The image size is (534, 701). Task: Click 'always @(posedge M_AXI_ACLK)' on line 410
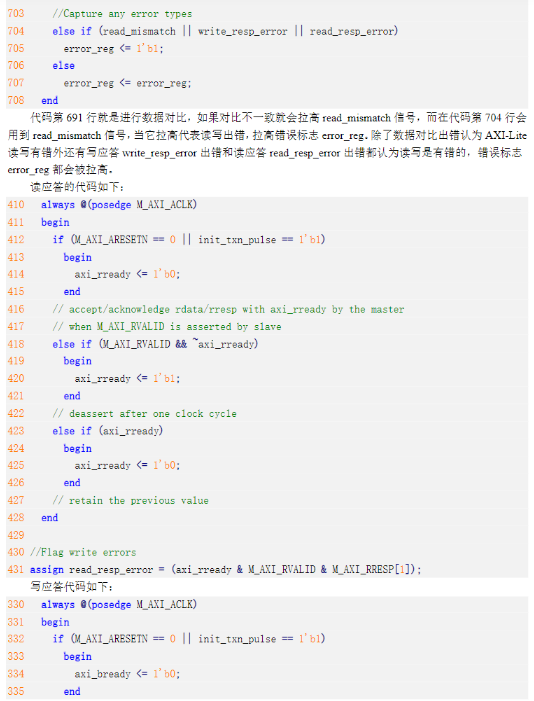[119, 205]
